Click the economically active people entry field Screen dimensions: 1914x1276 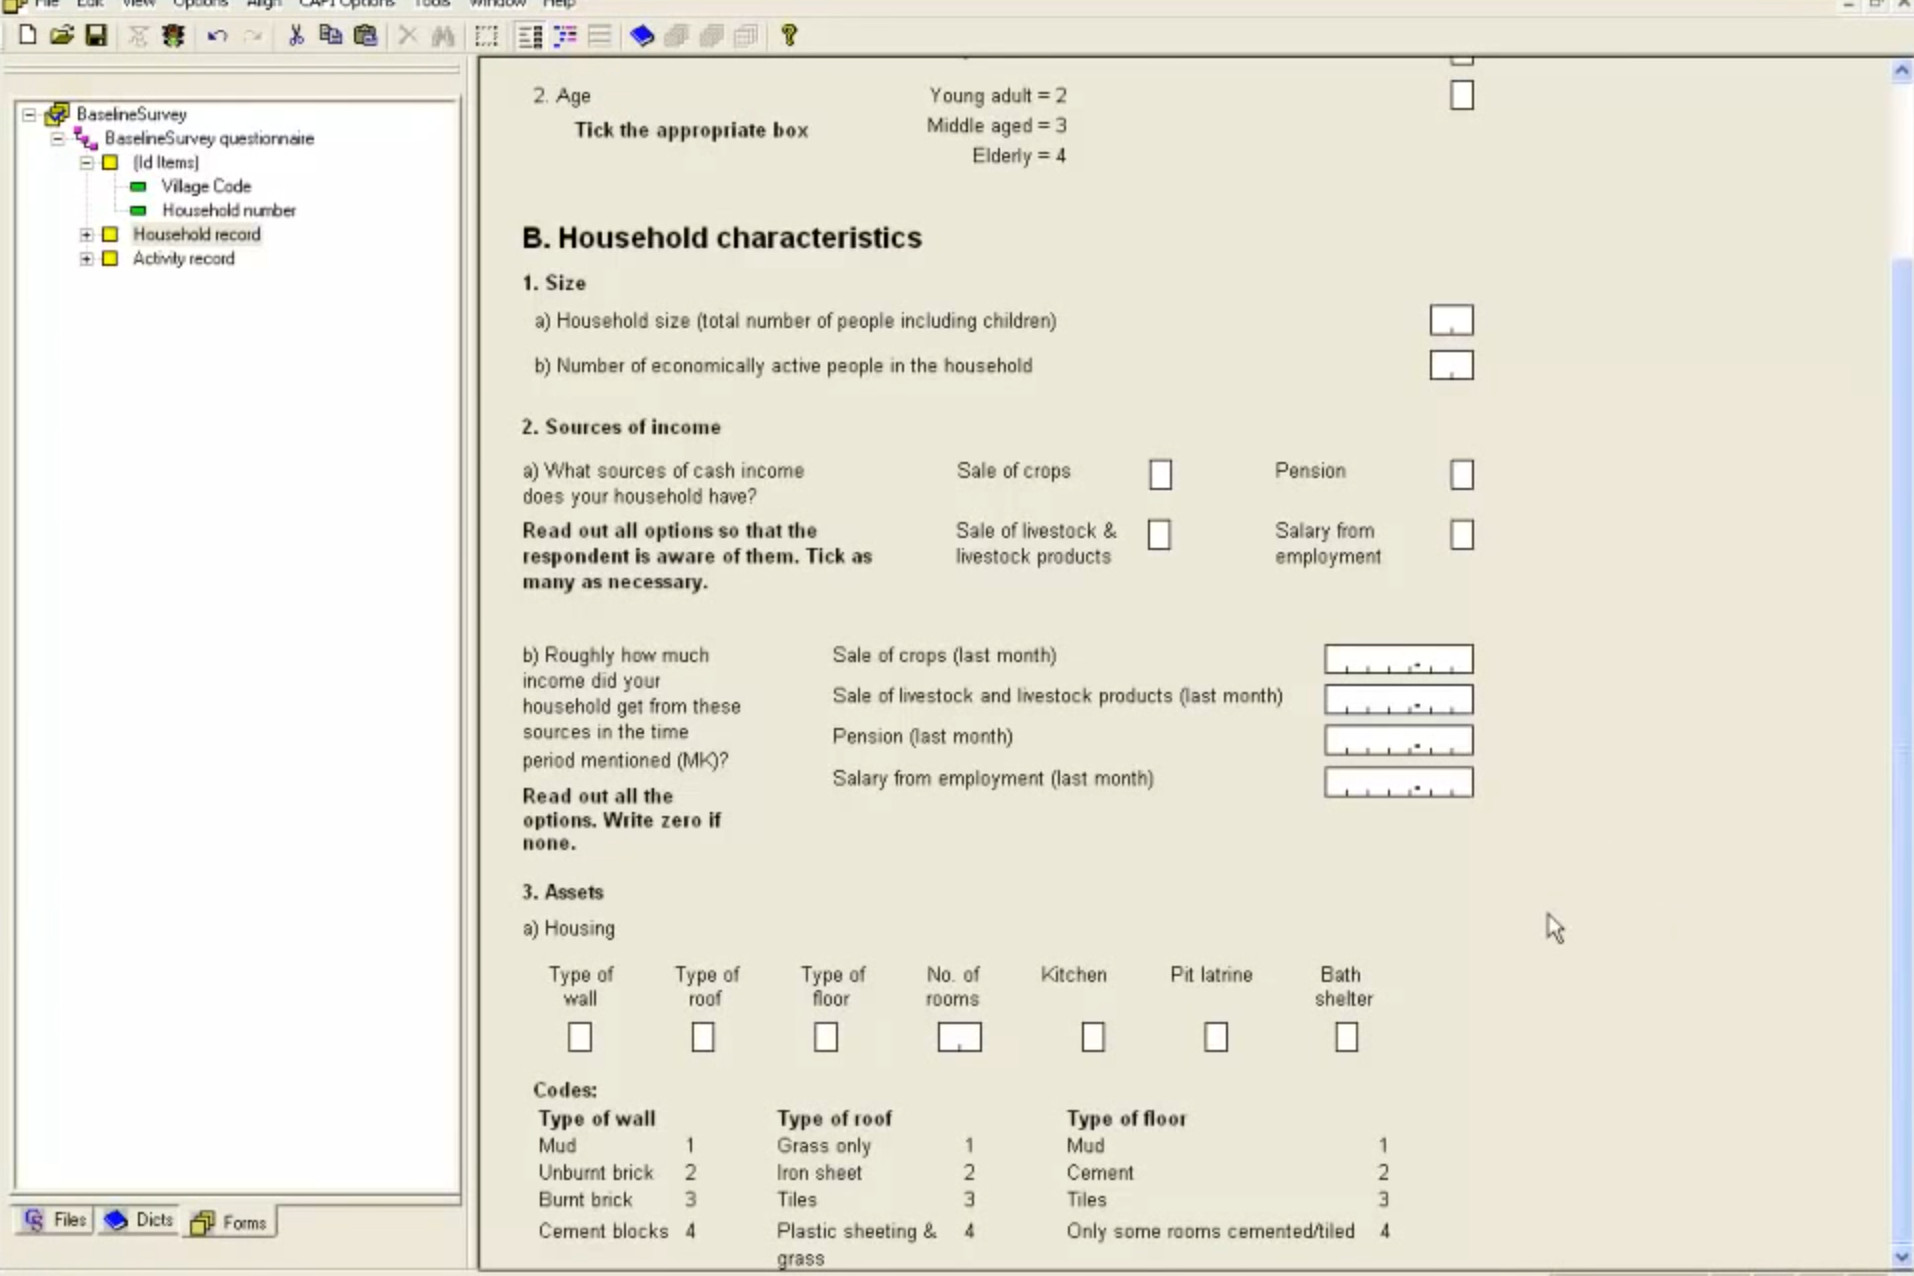click(1451, 365)
